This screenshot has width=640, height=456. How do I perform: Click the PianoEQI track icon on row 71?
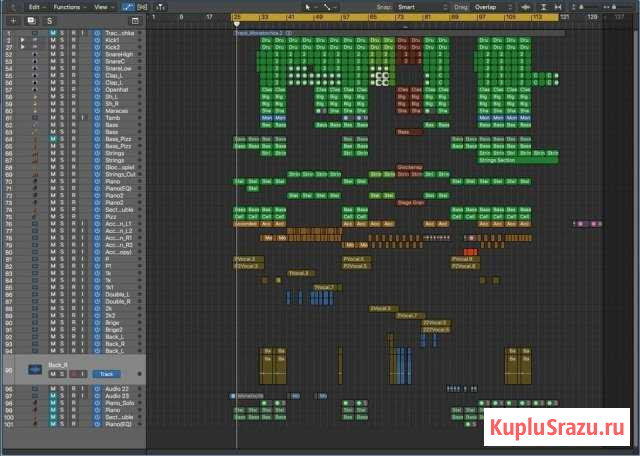click(35, 188)
